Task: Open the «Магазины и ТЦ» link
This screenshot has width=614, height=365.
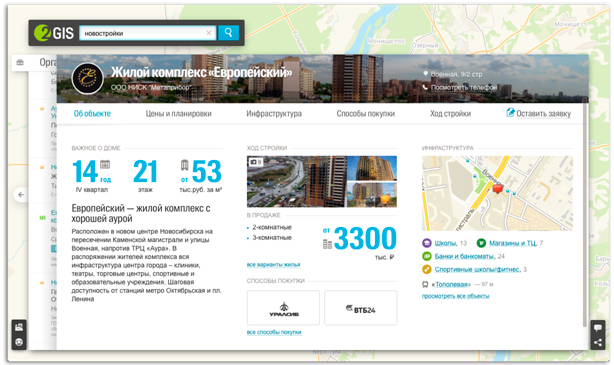Action: click(513, 243)
